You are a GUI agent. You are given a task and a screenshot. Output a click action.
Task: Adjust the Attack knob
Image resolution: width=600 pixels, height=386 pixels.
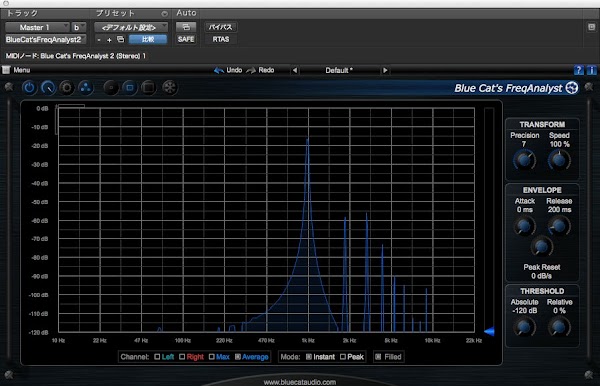tap(524, 226)
